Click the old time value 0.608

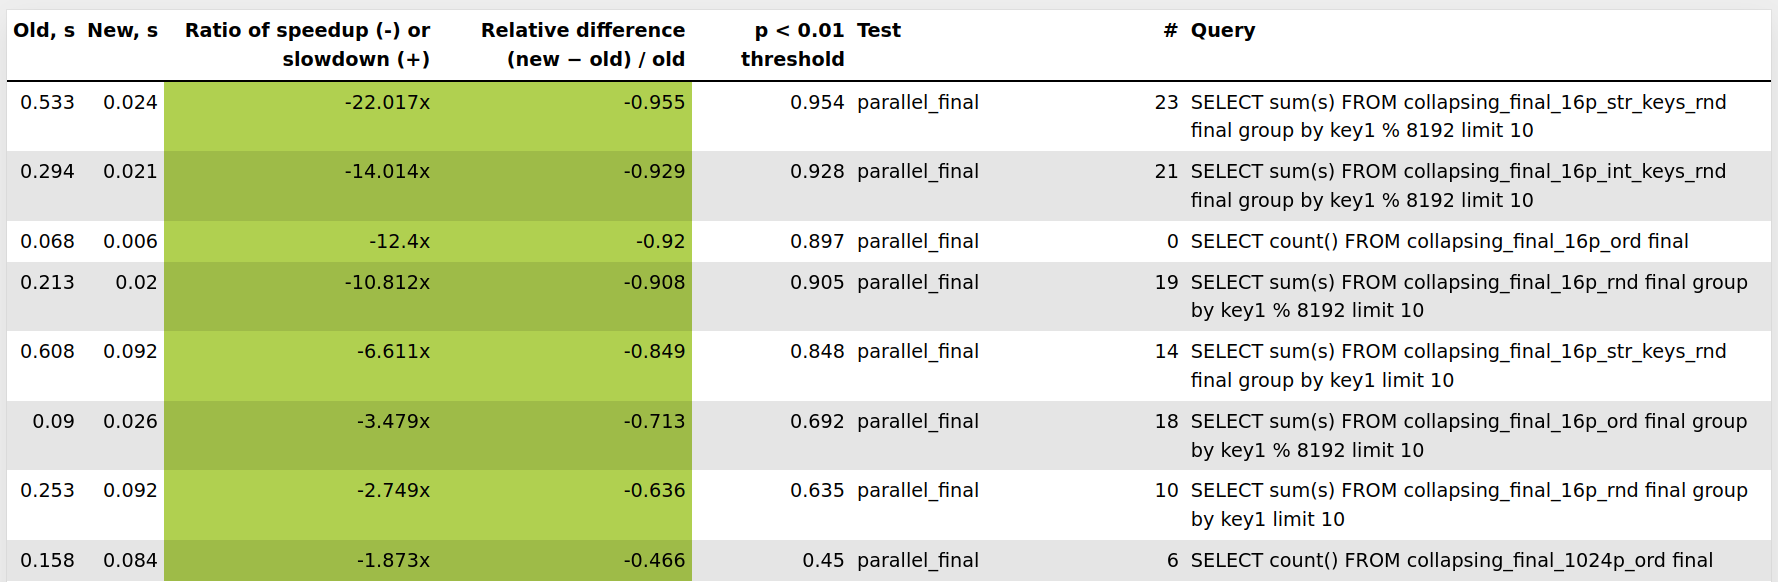pyautogui.click(x=48, y=352)
